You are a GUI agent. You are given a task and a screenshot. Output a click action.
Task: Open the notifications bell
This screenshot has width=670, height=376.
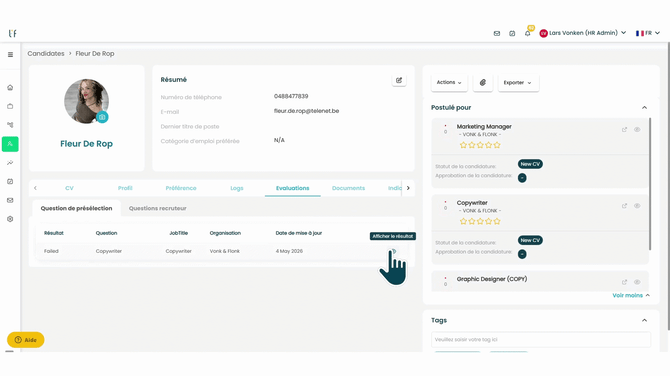528,33
